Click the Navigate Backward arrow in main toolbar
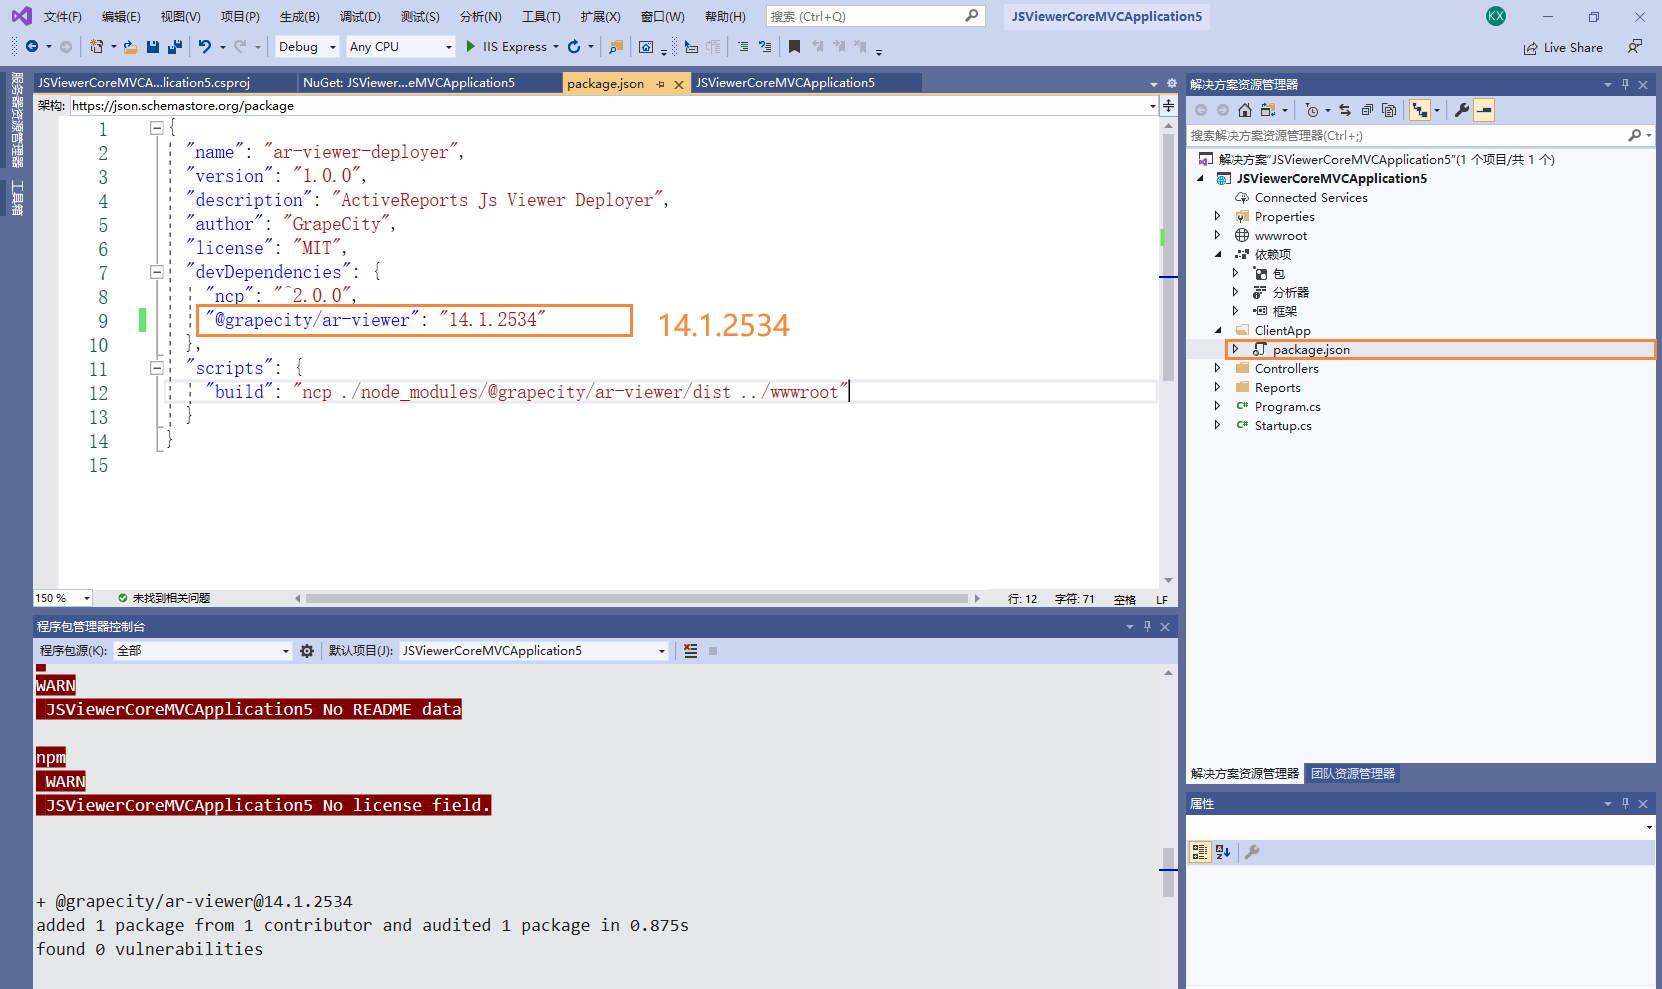Viewport: 1662px width, 989px height. (32, 47)
